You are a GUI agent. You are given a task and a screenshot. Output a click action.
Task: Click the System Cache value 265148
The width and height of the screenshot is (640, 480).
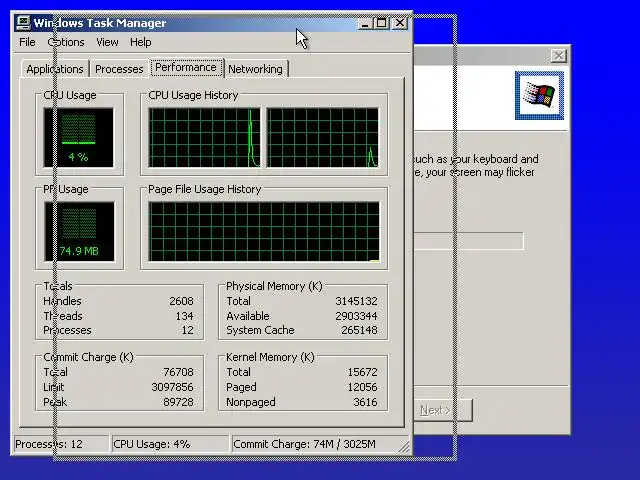[359, 330]
